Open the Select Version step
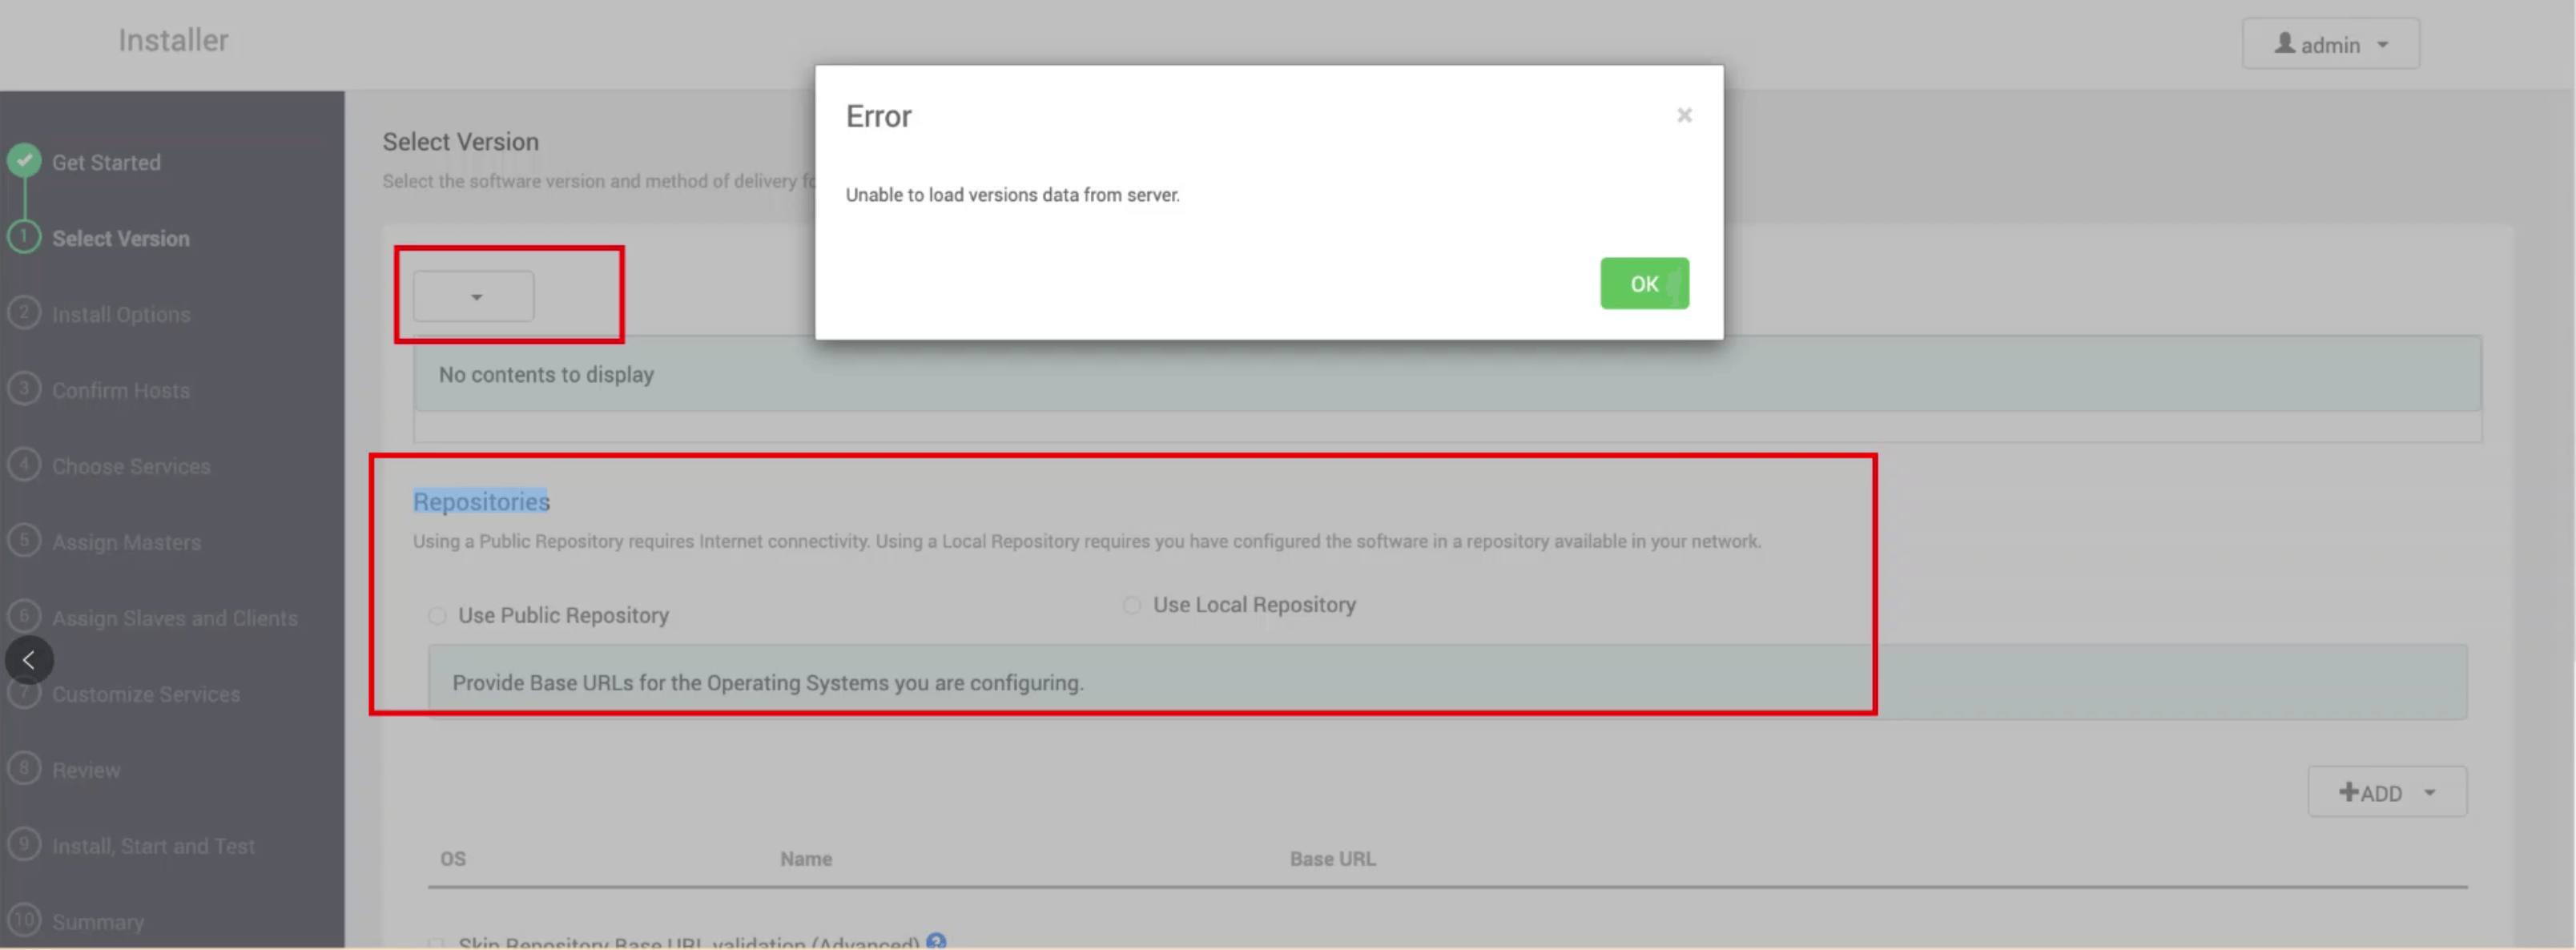The image size is (2576, 950). tap(121, 238)
